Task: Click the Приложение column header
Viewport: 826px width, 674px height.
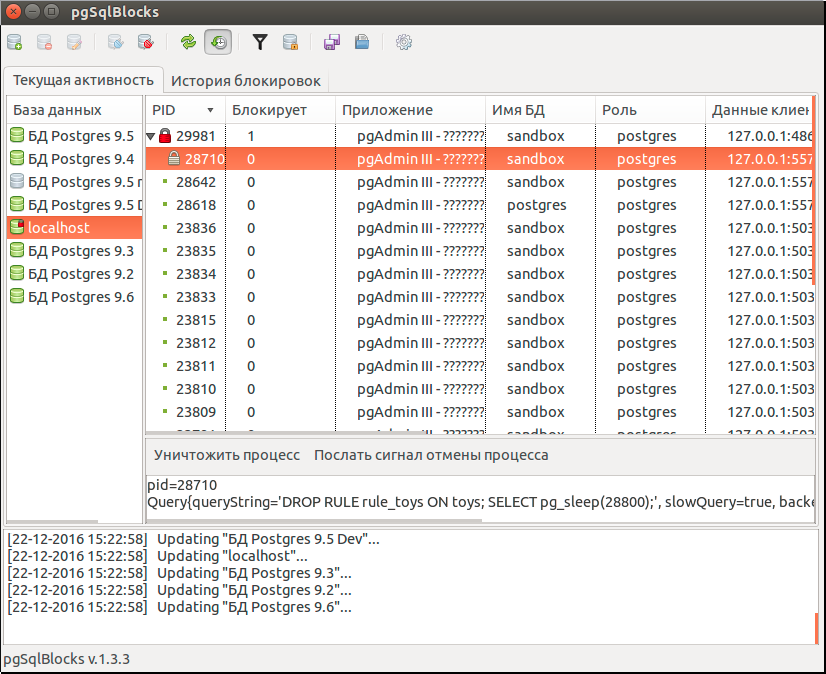Action: click(x=410, y=110)
